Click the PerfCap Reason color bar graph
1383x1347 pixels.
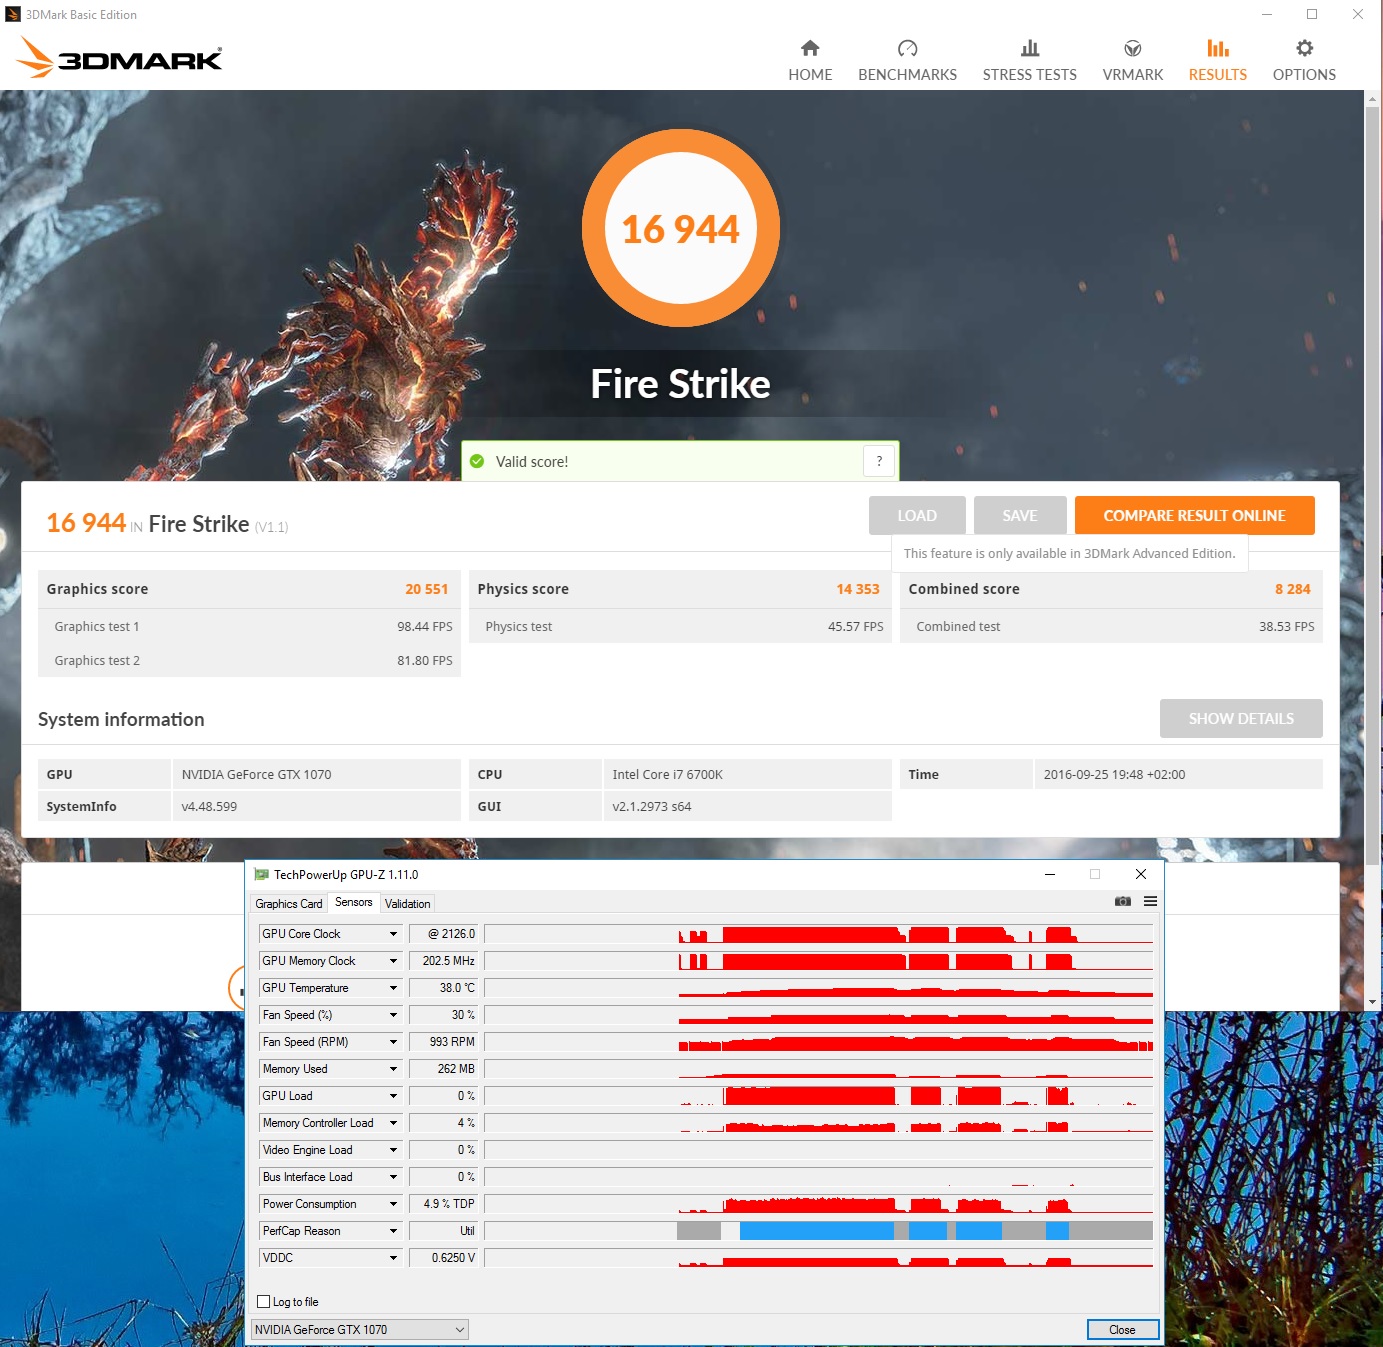coord(819,1231)
